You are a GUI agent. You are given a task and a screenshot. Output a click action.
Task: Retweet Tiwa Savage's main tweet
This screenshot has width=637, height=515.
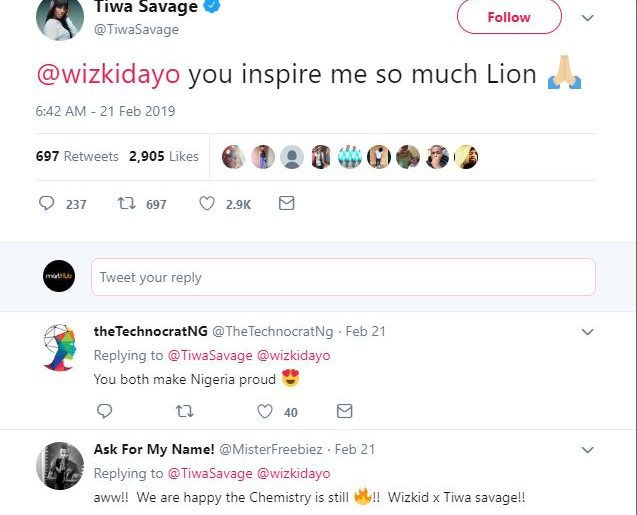127,203
